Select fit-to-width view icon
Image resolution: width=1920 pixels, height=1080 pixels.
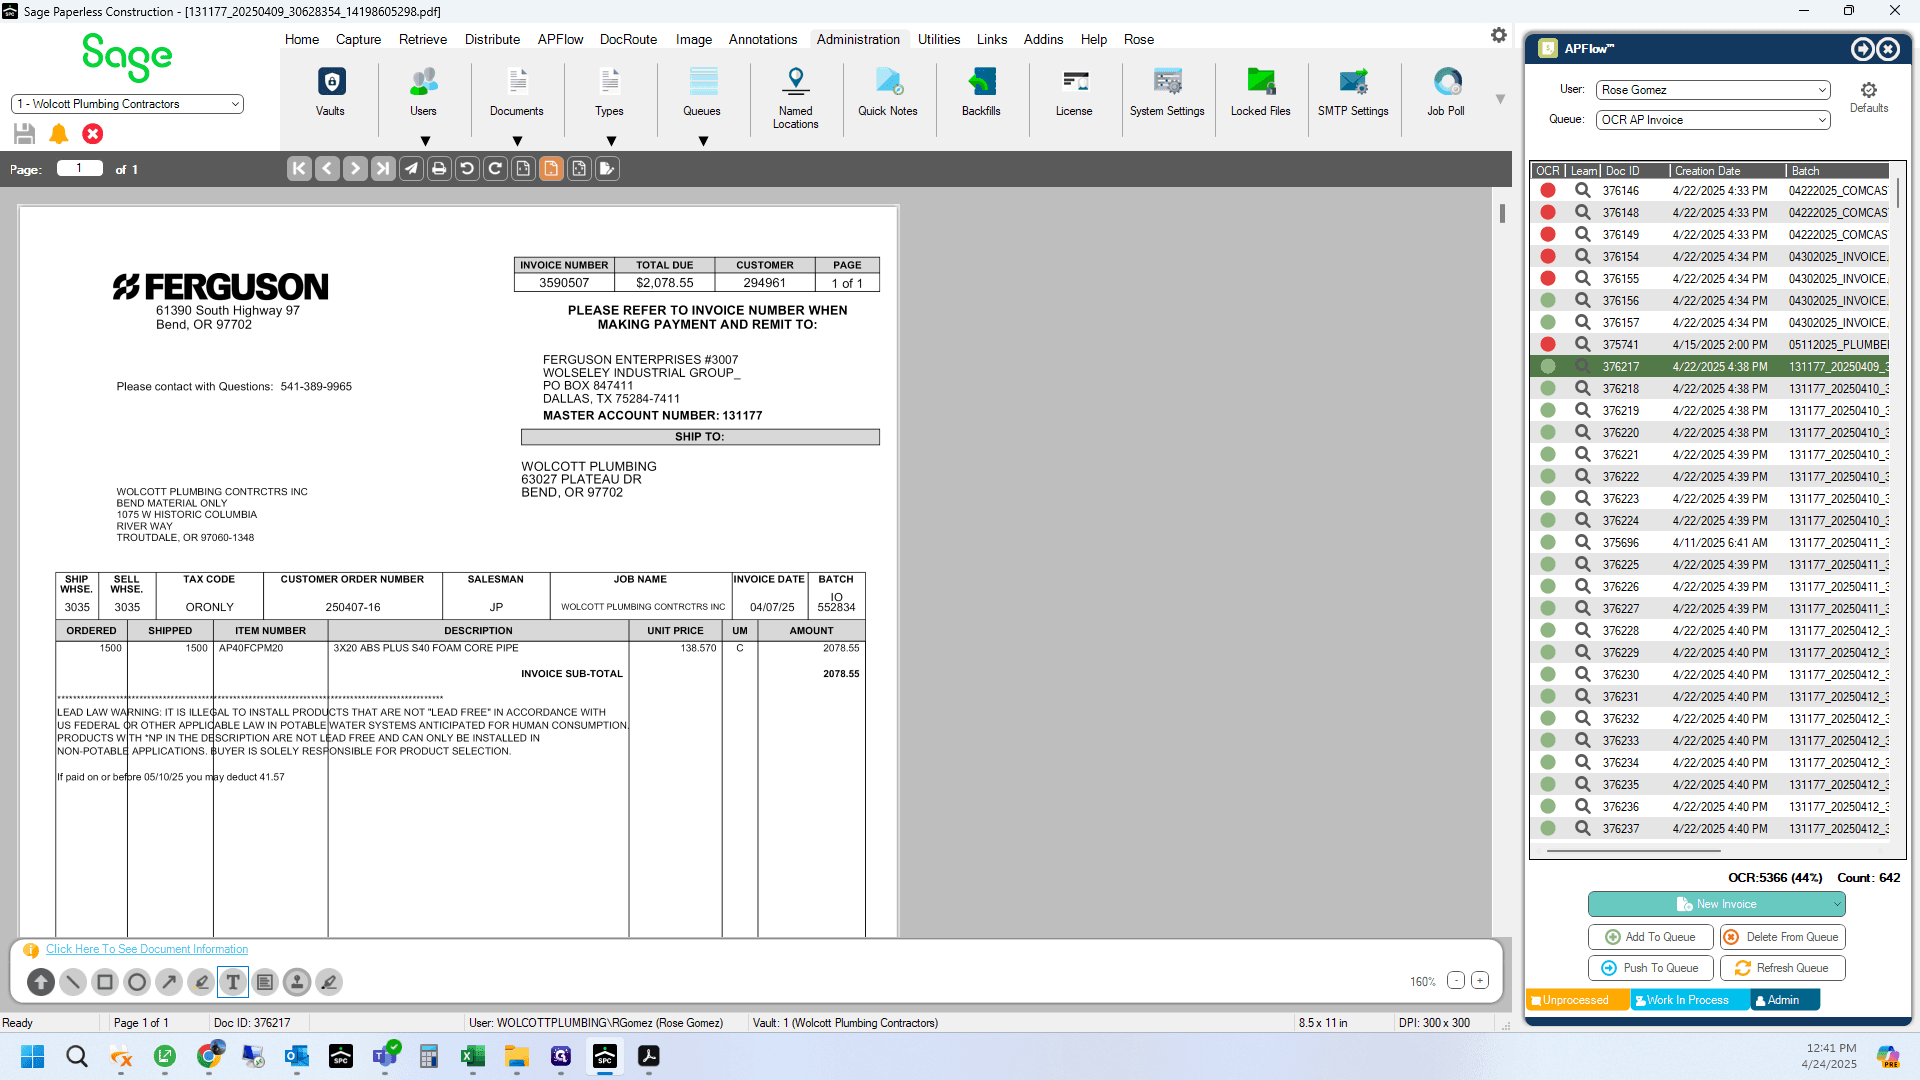(523, 169)
